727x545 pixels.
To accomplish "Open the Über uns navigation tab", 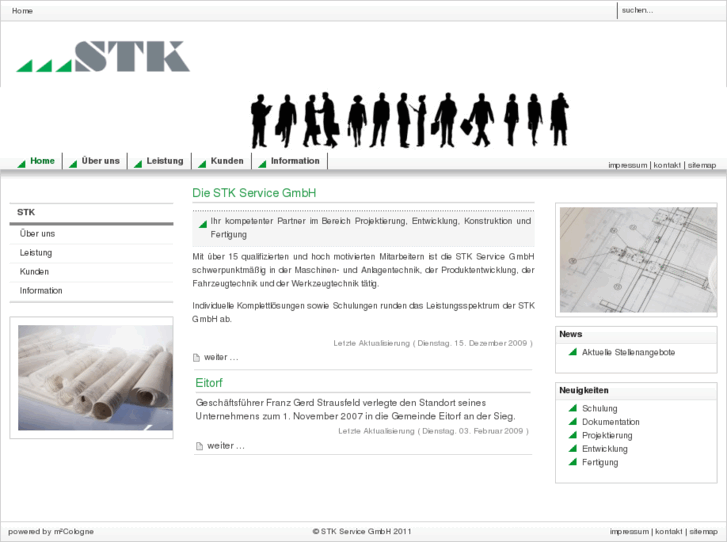I will pyautogui.click(x=101, y=161).
